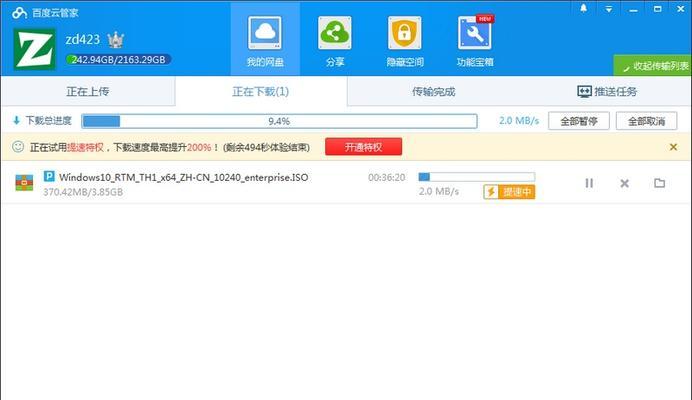Click the ISO file archive icon
The height and width of the screenshot is (400, 692).
tap(24, 182)
